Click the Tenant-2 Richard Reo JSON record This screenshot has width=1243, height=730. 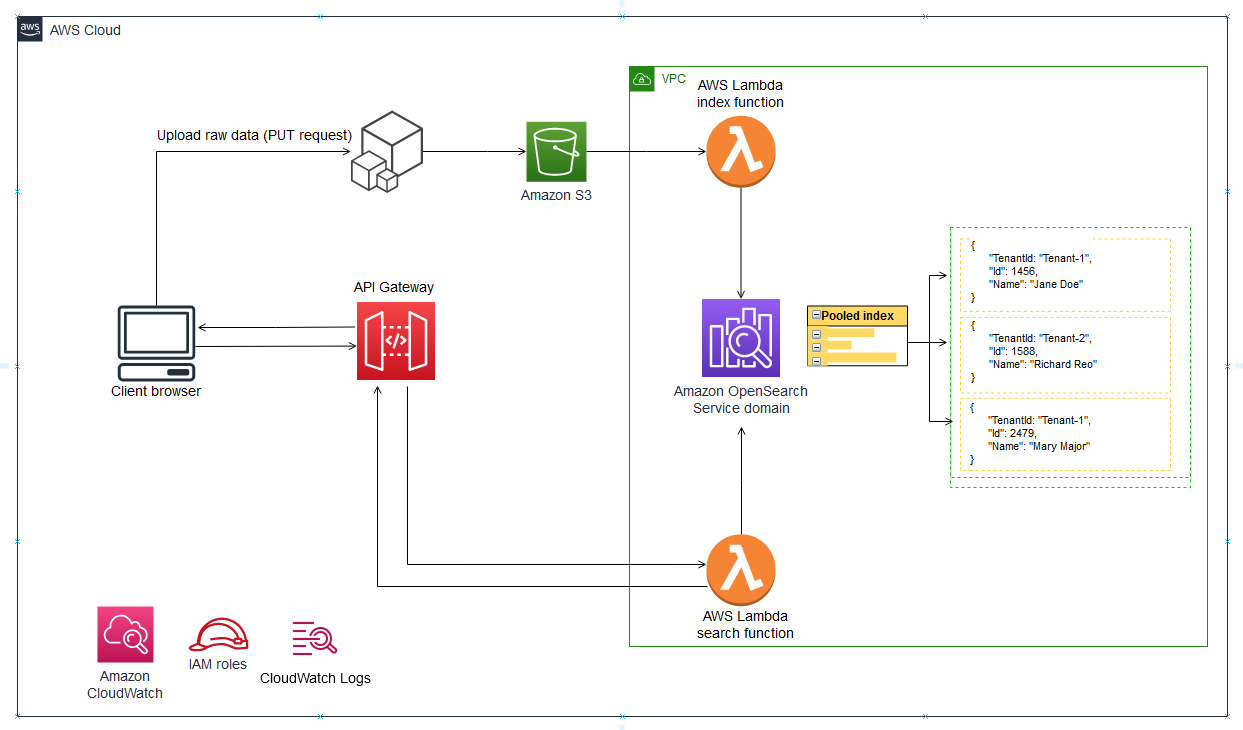pos(1067,354)
